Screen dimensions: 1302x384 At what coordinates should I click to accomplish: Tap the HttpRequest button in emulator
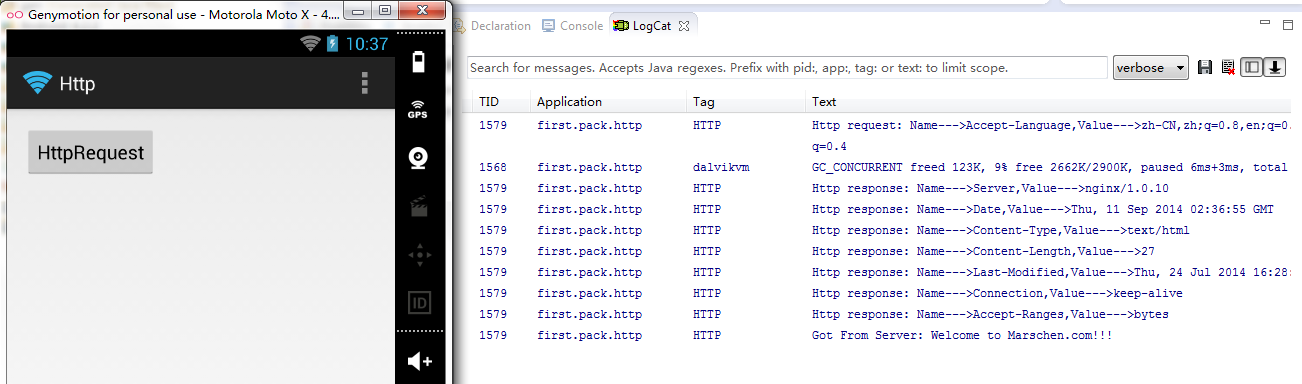(91, 153)
